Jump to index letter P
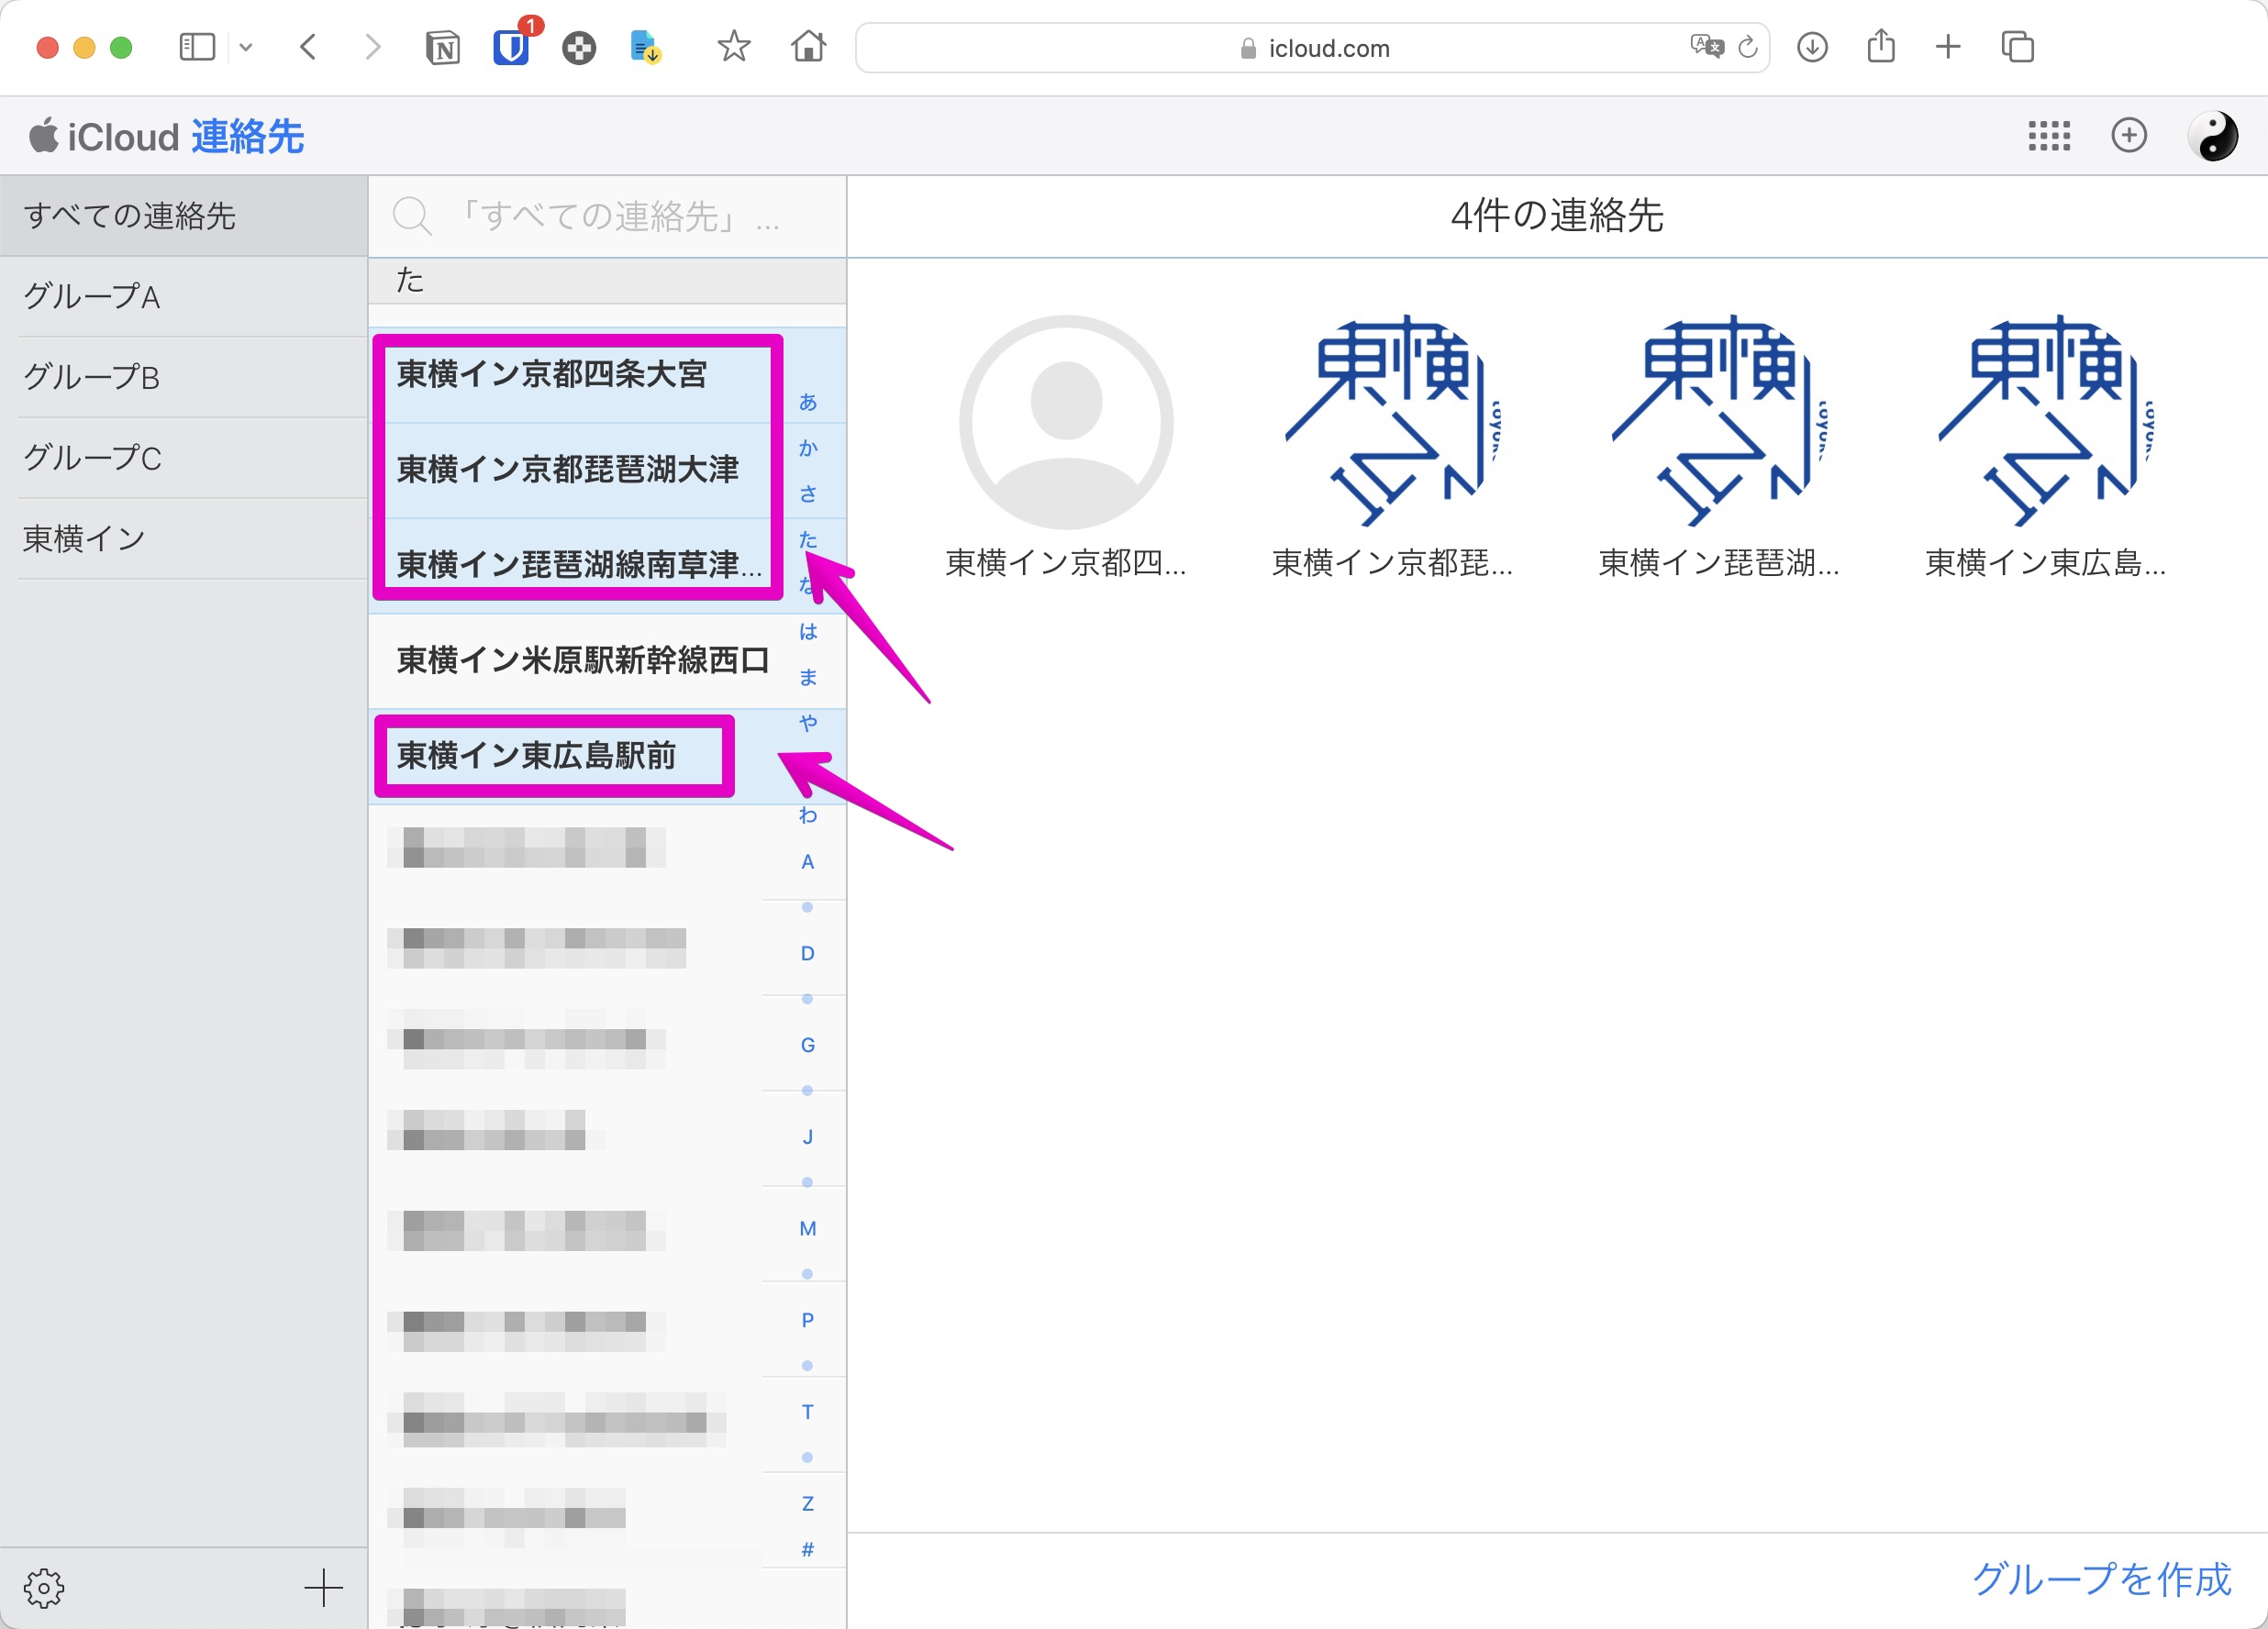The height and width of the screenshot is (1629, 2268). point(807,1320)
